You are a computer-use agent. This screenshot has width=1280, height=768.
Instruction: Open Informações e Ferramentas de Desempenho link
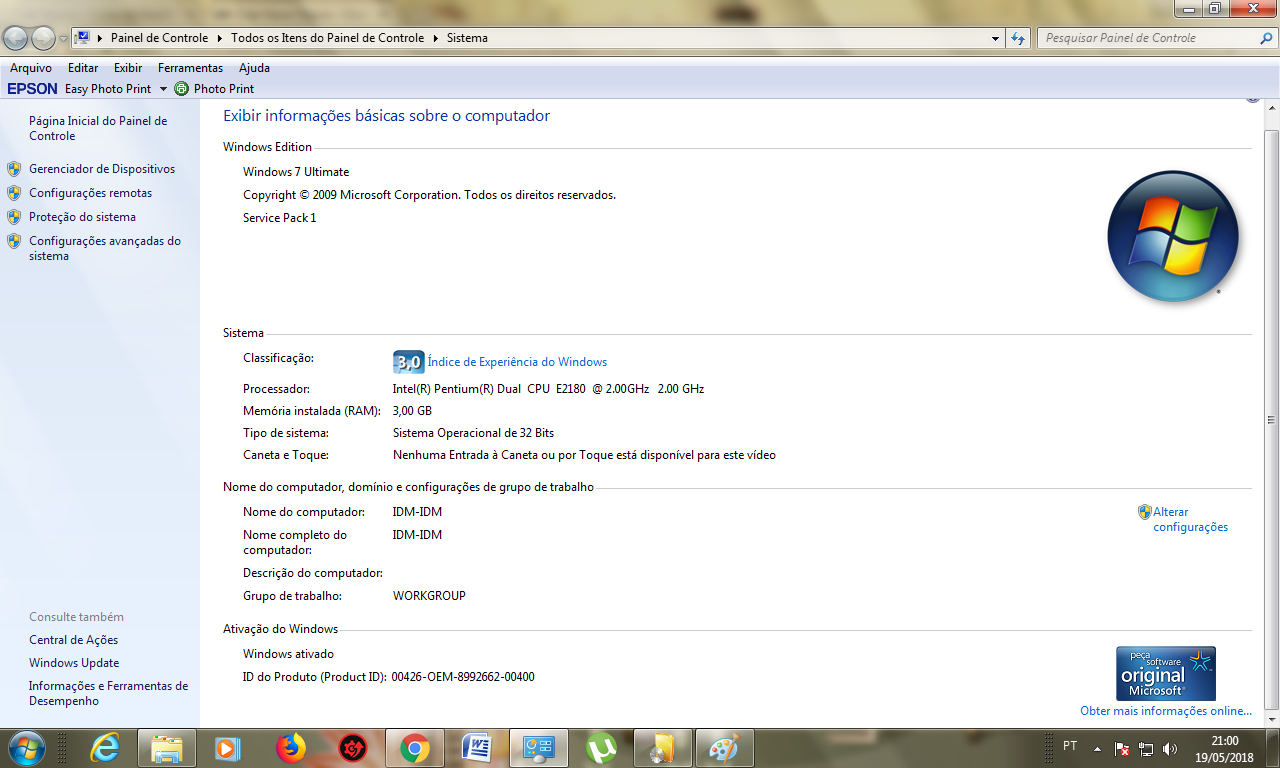108,694
